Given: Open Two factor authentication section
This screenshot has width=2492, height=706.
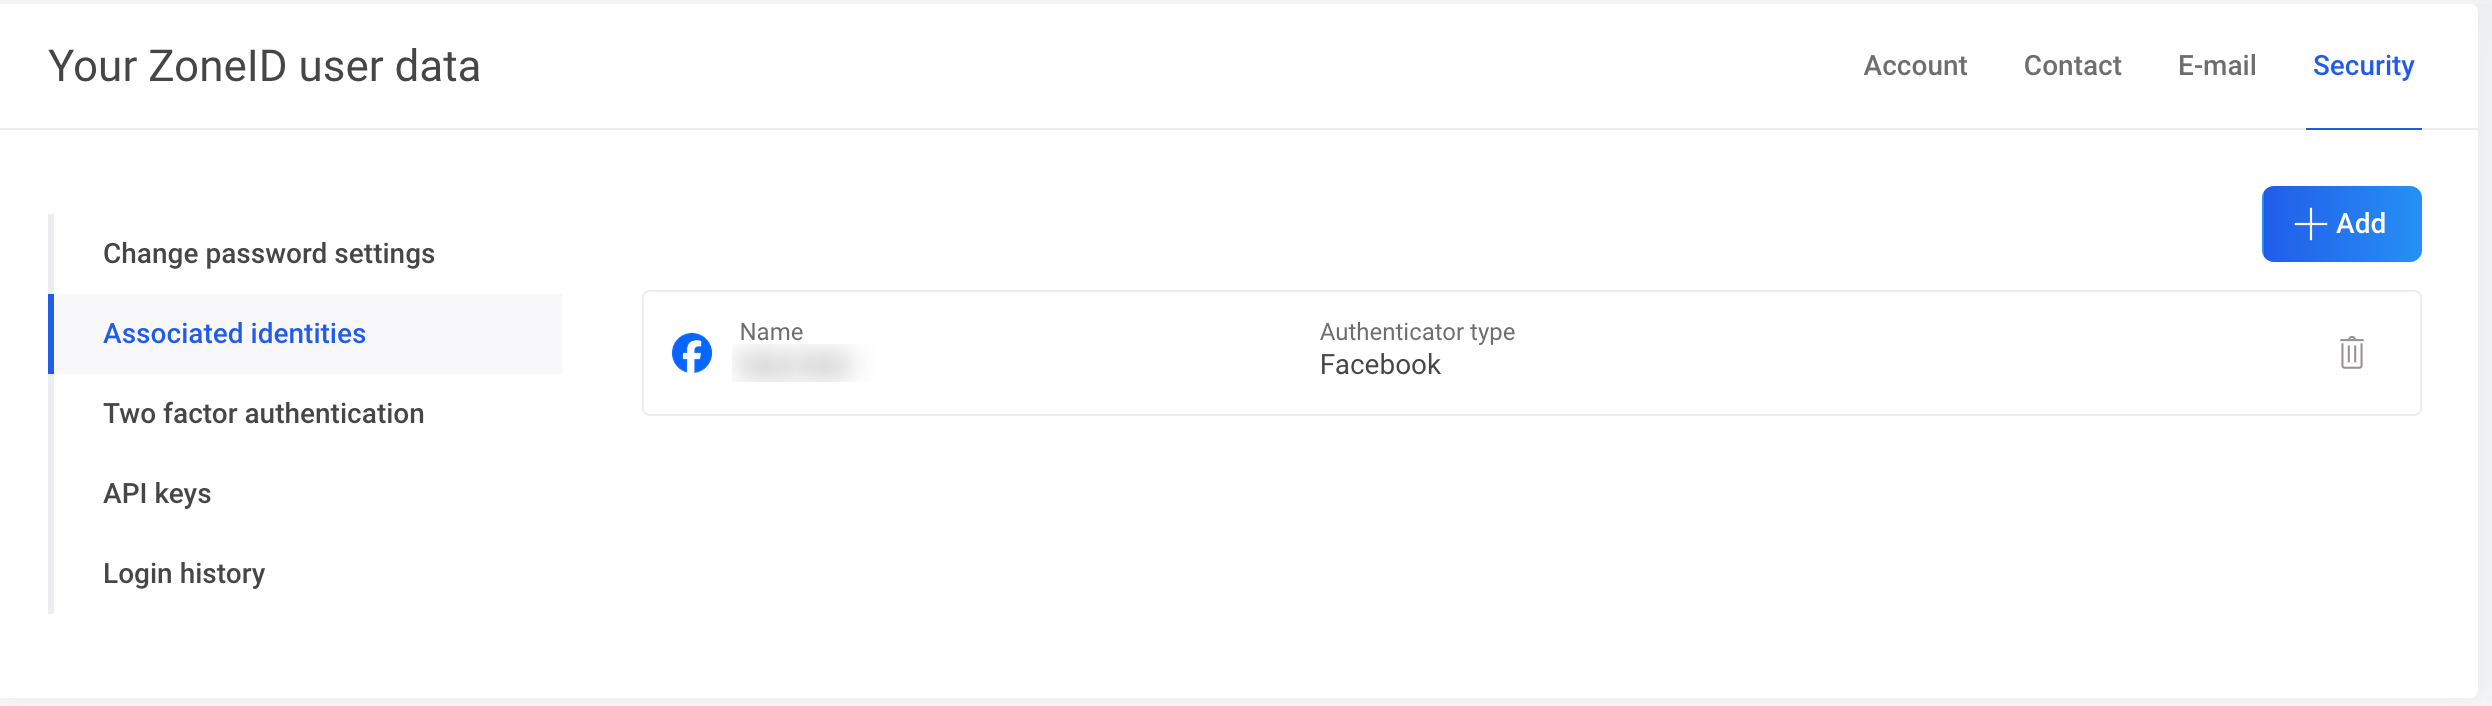Looking at the screenshot, I should coord(264,414).
